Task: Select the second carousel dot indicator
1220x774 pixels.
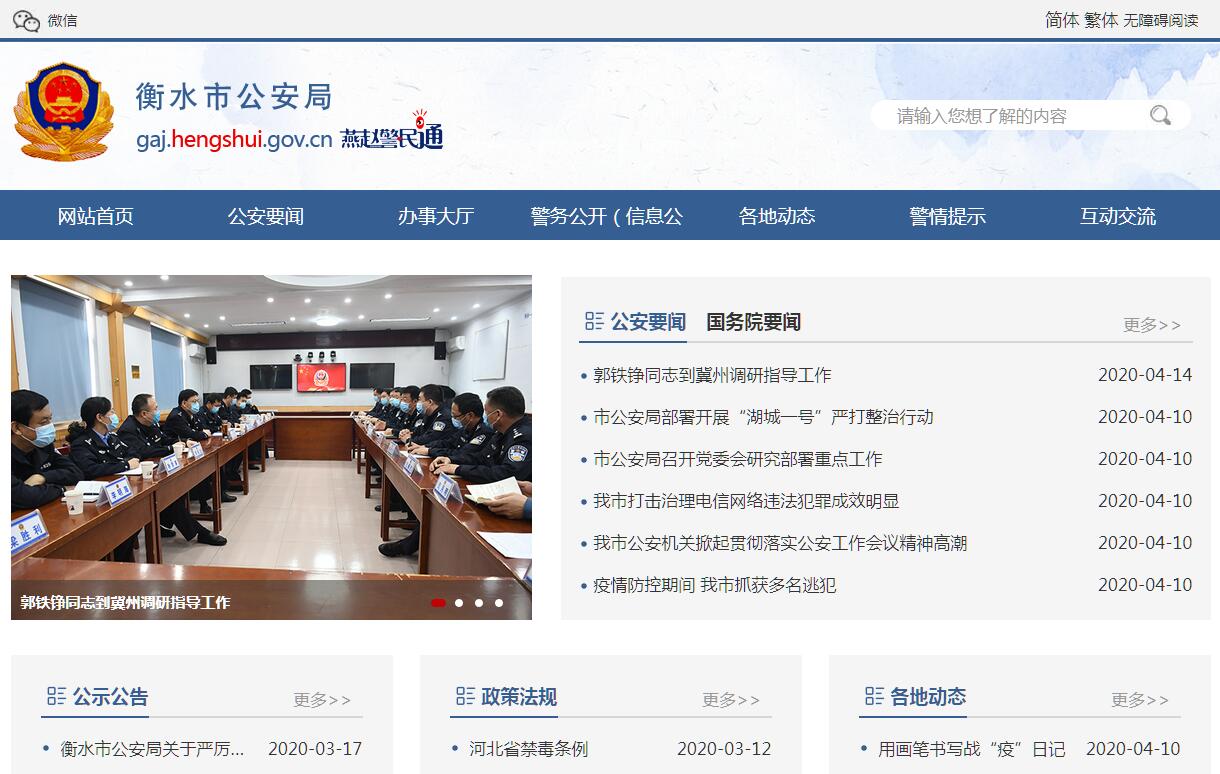Action: 459,603
